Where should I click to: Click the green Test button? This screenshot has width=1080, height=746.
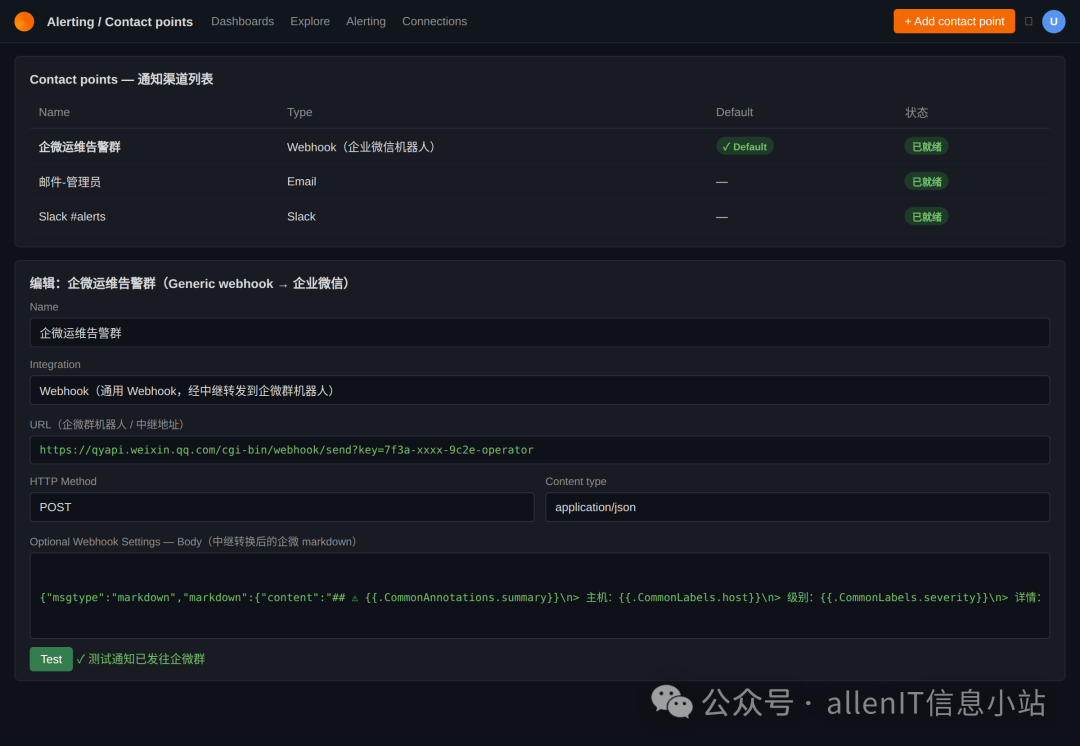point(51,659)
